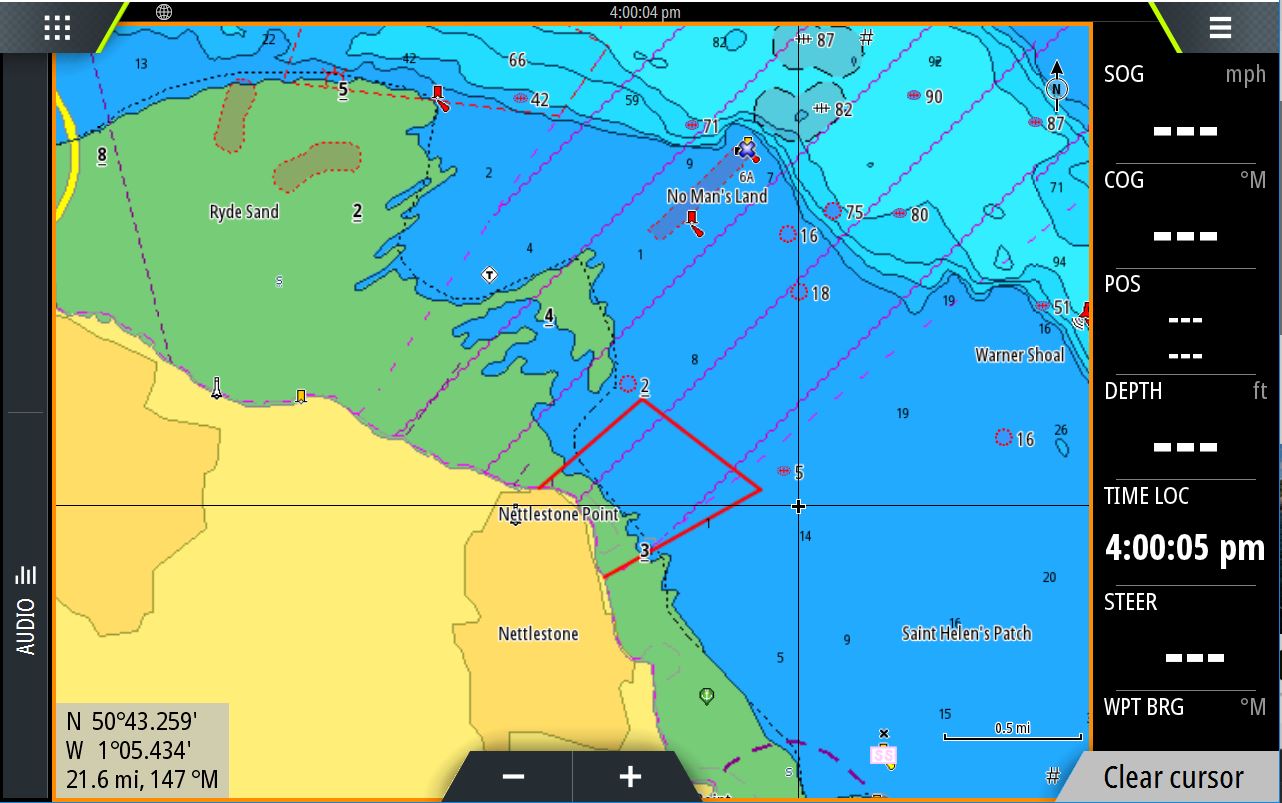Tap the red flag buoy beside depth 42
The width and height of the screenshot is (1282, 803).
coord(438,97)
